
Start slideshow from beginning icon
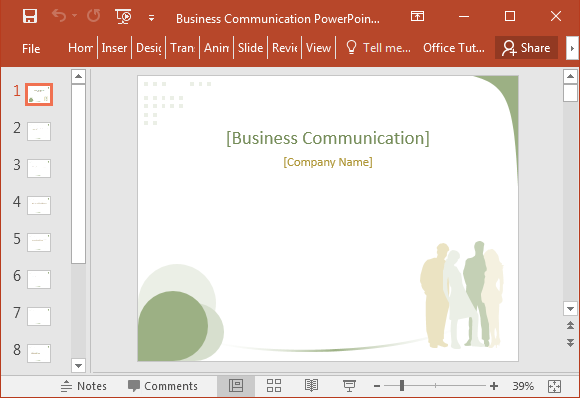pos(123,16)
